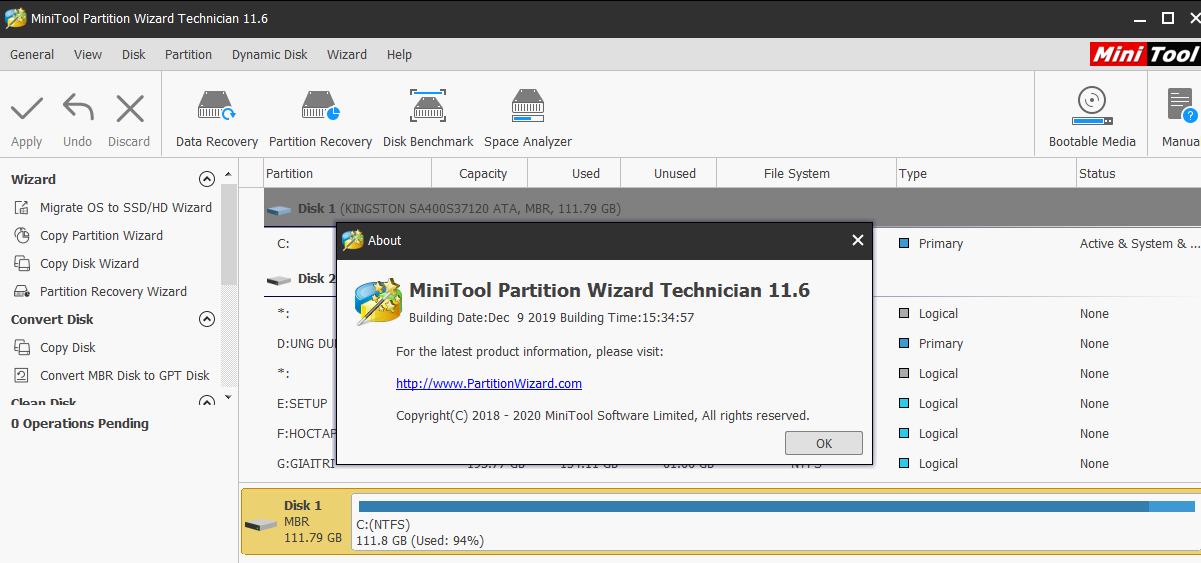Sort by the Status column header
1201x563 pixels.
1138,173
